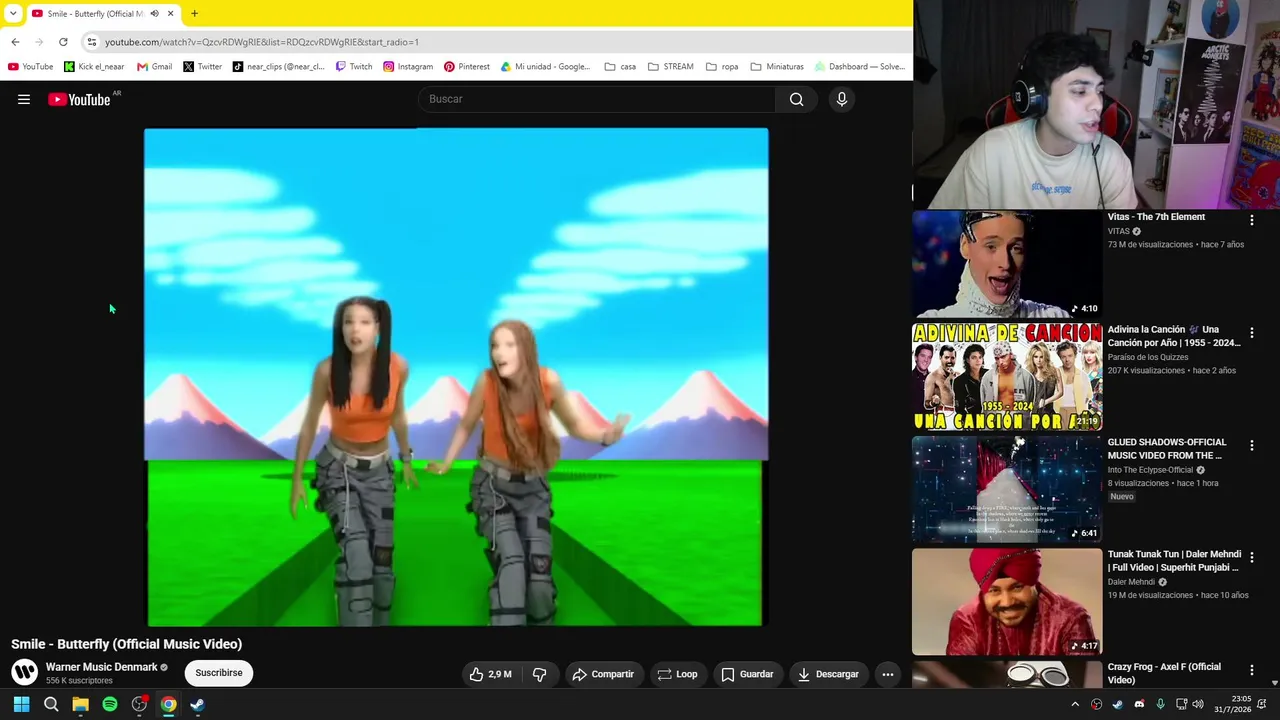Open the Pinterest bookmark
The height and width of the screenshot is (720, 1280).
(x=467, y=67)
